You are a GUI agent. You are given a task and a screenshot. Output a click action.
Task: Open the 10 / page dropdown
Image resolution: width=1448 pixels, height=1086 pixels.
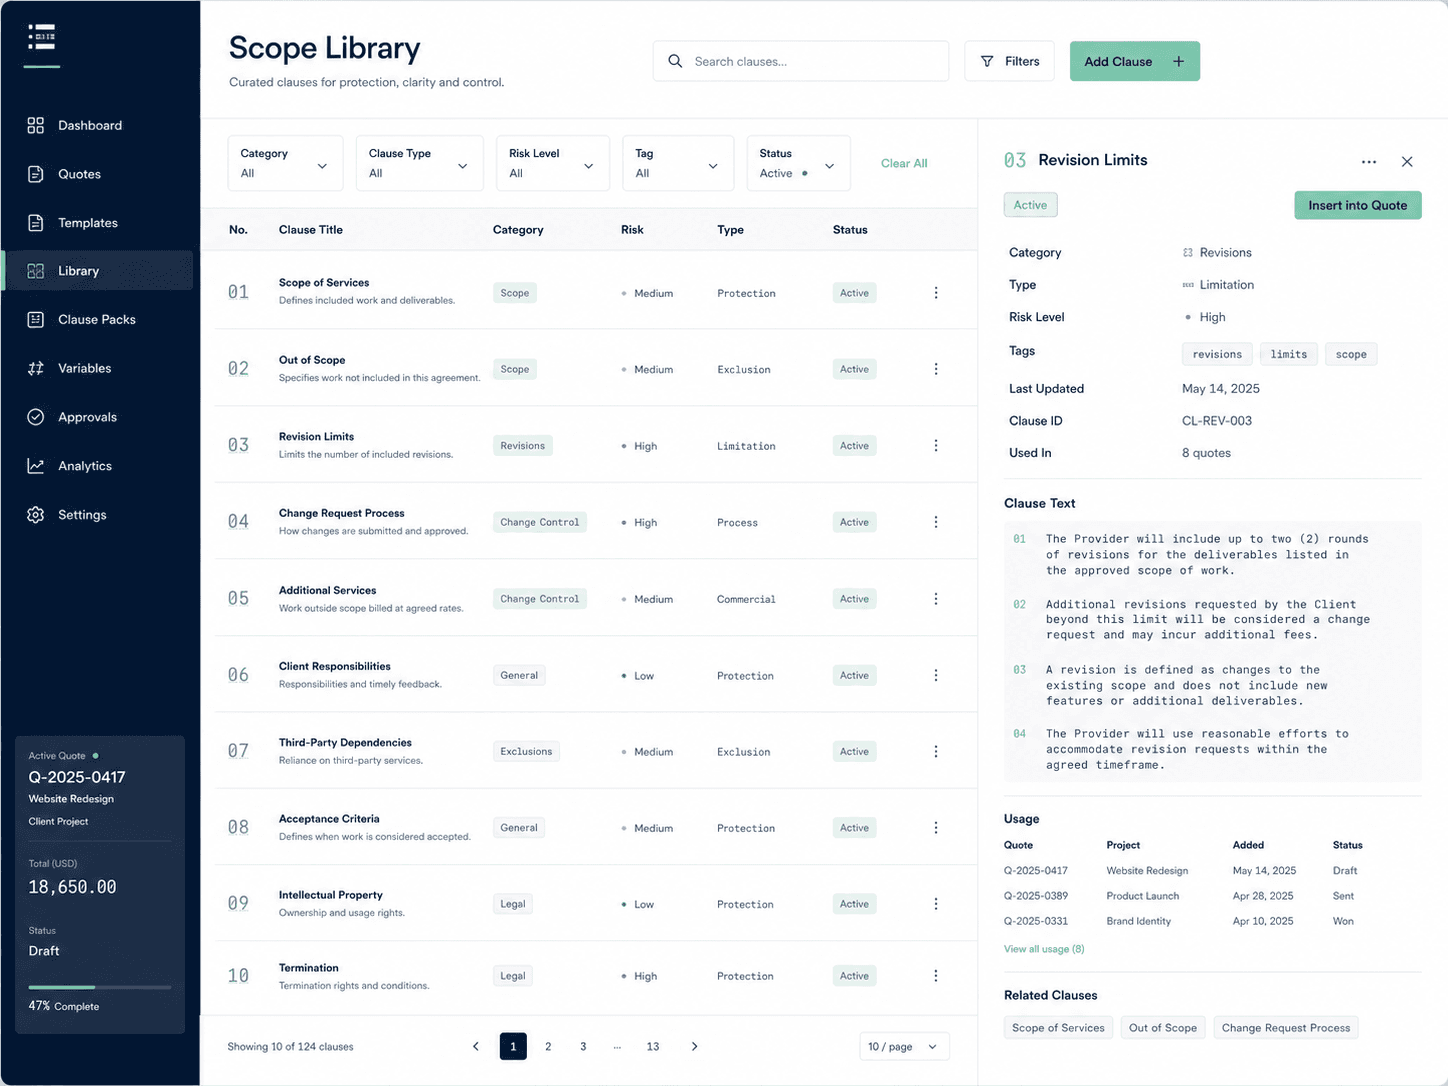(904, 1047)
